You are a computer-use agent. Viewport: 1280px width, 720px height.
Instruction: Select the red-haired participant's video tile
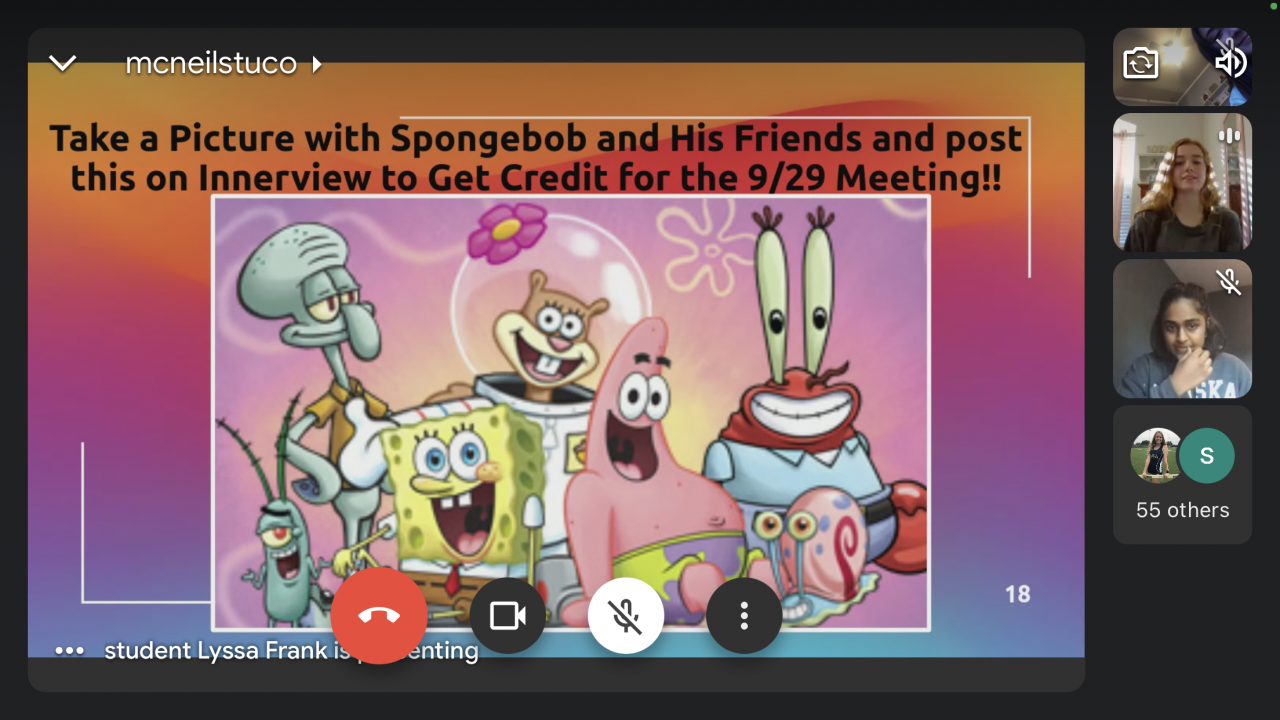coord(1182,182)
